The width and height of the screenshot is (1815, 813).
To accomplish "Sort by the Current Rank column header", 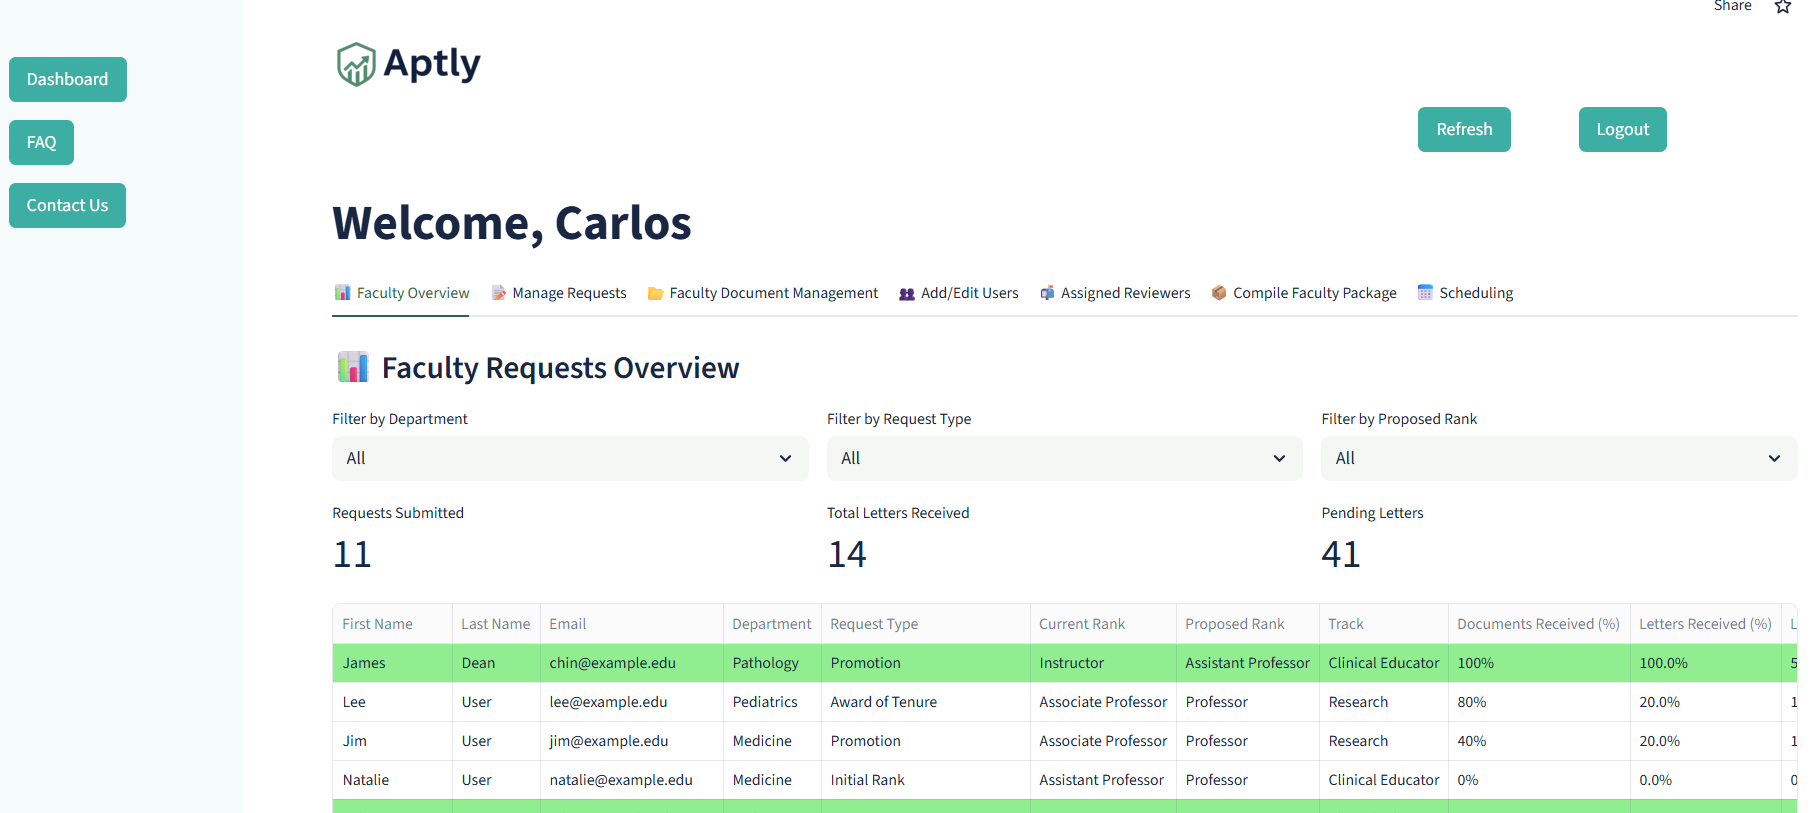I will pos(1103,624).
